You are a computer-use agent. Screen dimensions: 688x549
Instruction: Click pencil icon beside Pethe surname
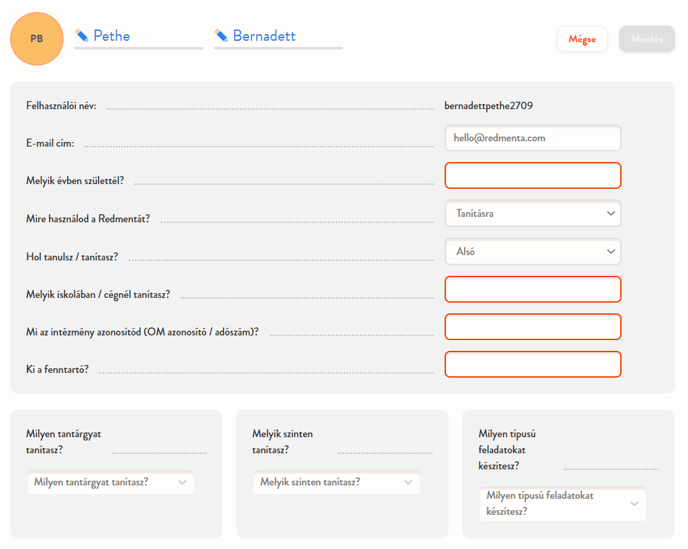pos(82,36)
